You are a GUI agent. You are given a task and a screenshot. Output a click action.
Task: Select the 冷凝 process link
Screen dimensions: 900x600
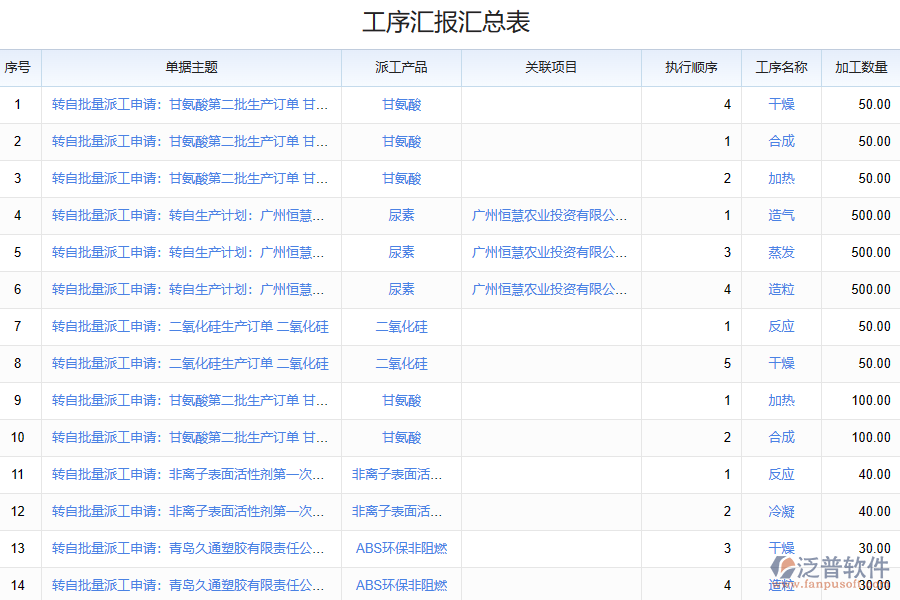tap(781, 512)
